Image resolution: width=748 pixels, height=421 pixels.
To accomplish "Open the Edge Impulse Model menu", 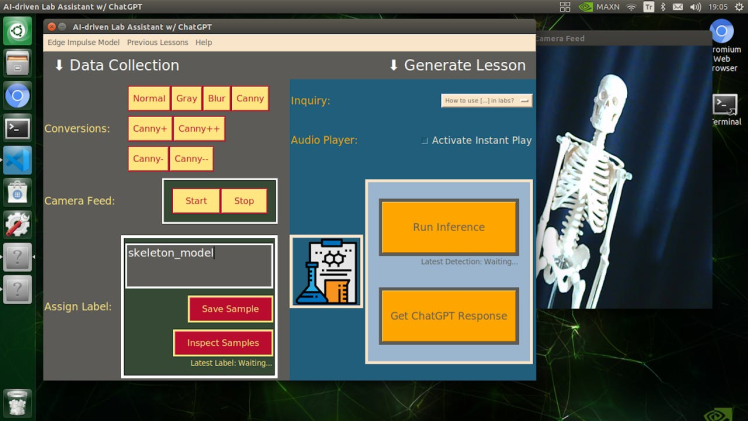I will pyautogui.click(x=83, y=42).
